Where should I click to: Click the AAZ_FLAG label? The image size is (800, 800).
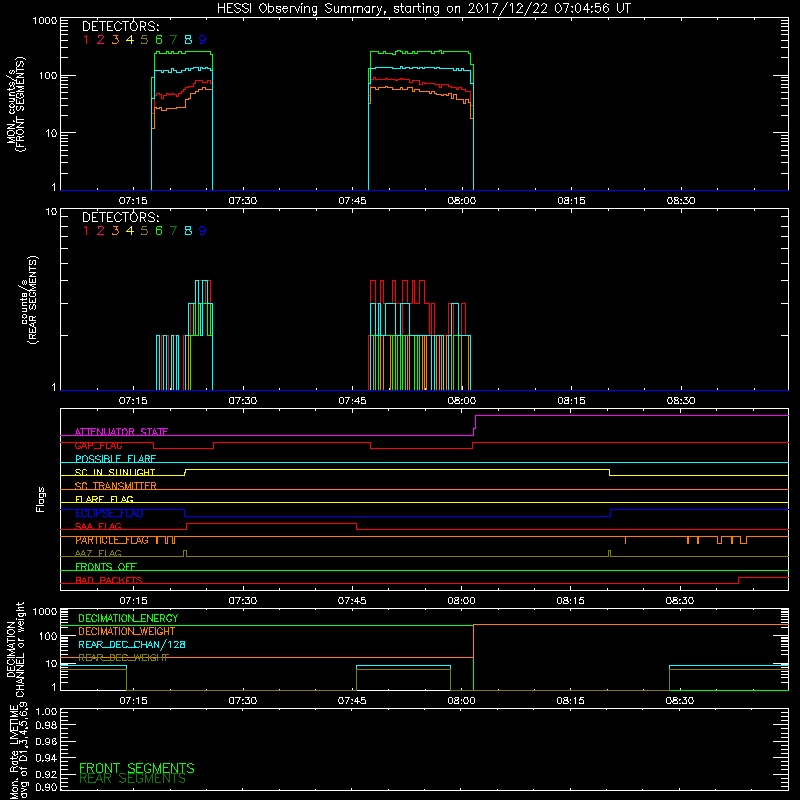point(98,553)
